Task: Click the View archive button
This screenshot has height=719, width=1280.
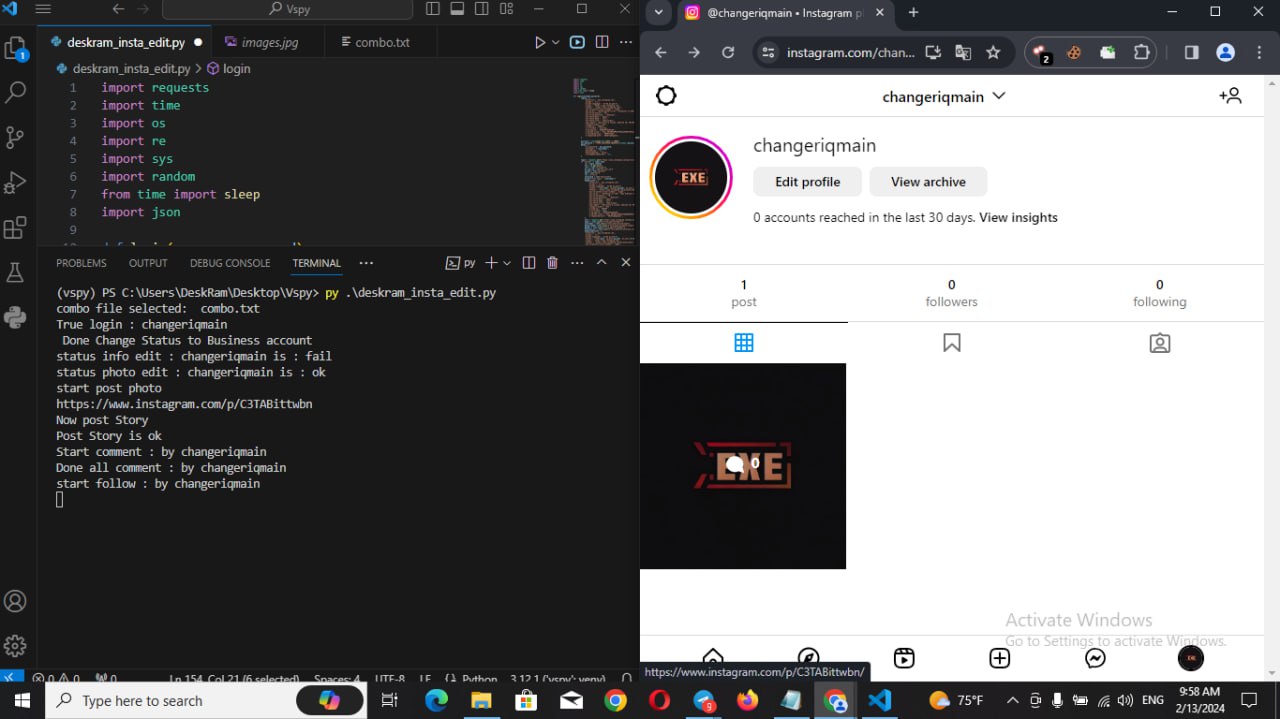Action: pos(928,182)
